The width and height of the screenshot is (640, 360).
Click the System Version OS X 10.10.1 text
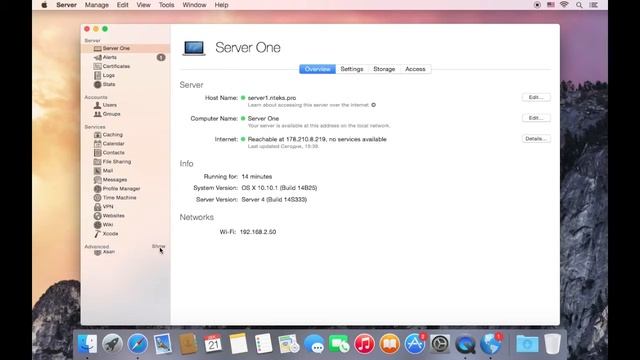pyautogui.click(x=279, y=188)
